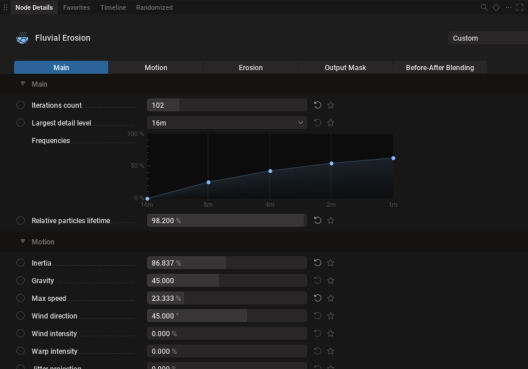
Task: Reset Relative particles lifetime value
Action: (x=317, y=221)
